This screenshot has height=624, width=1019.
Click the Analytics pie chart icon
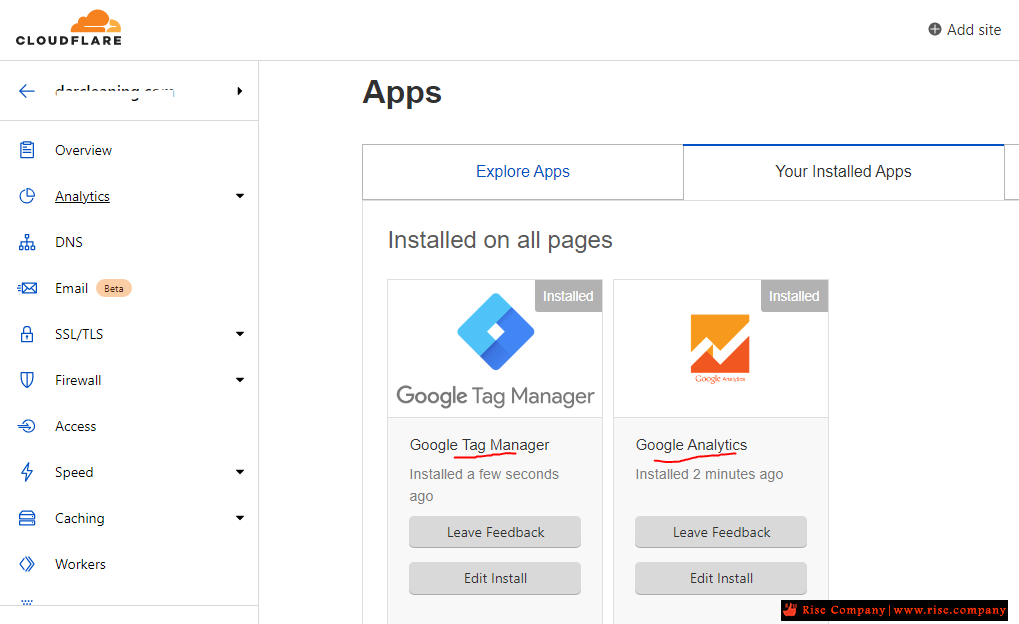click(27, 196)
